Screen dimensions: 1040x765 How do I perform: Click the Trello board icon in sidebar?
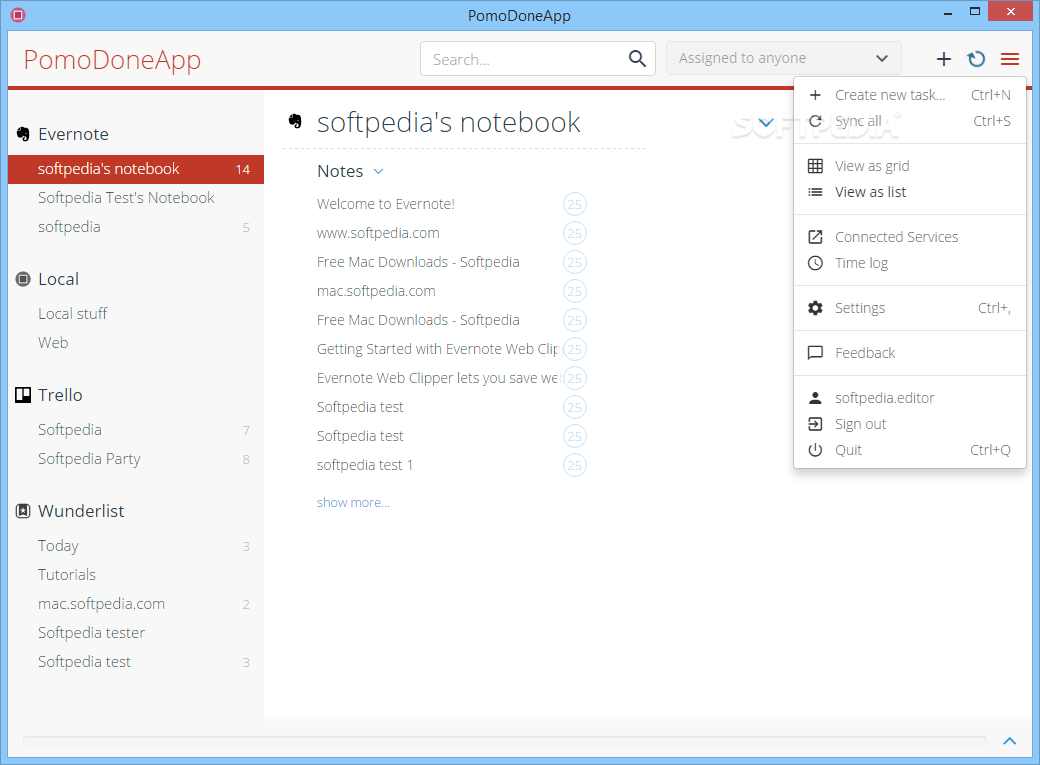click(x=23, y=395)
